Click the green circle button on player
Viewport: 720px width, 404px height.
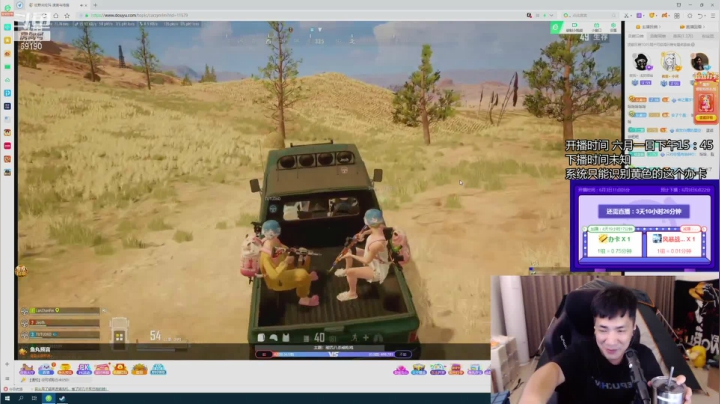tap(556, 28)
